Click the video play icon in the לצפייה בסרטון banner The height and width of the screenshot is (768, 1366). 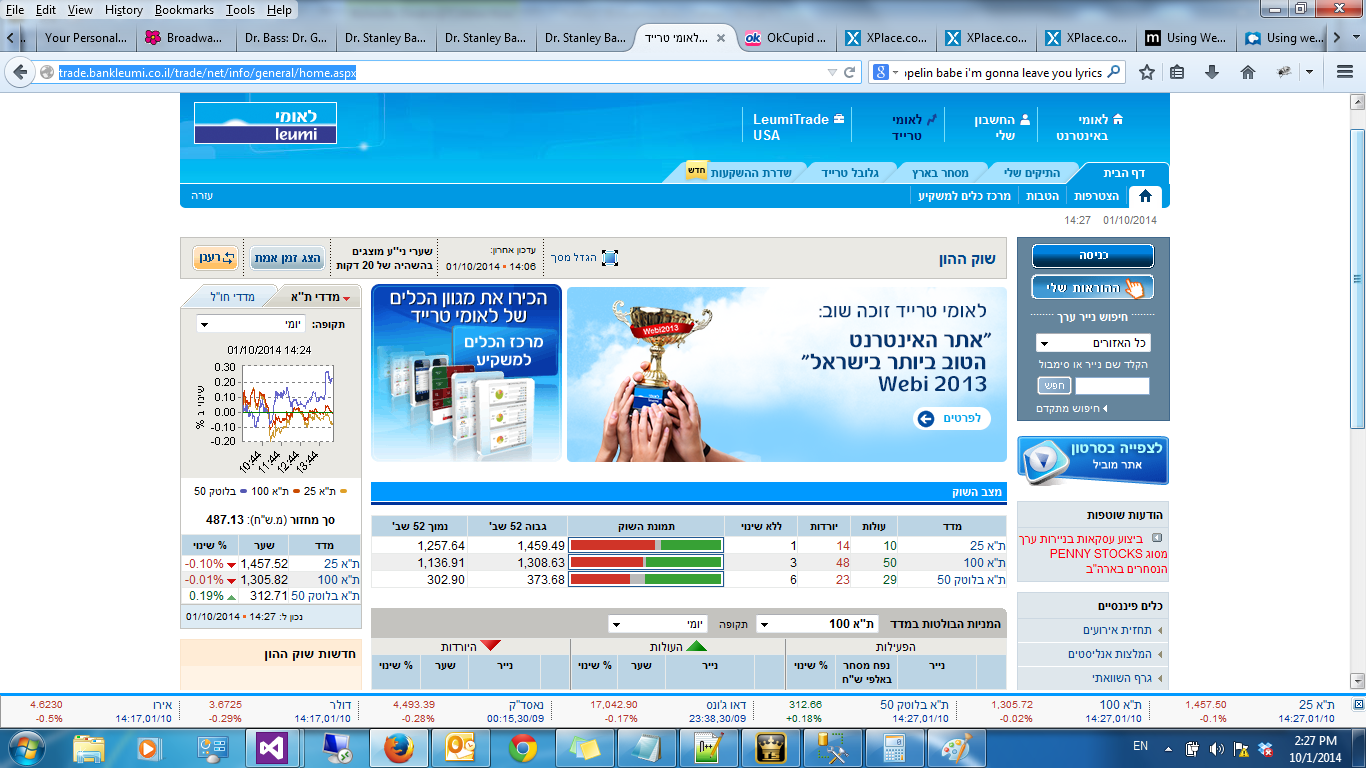click(1046, 461)
